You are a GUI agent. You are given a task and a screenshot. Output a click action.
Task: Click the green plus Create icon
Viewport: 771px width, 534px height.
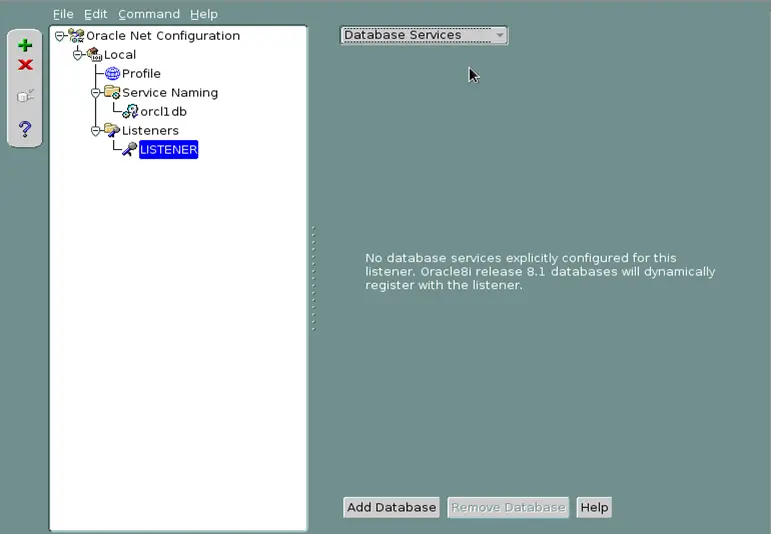[25, 46]
